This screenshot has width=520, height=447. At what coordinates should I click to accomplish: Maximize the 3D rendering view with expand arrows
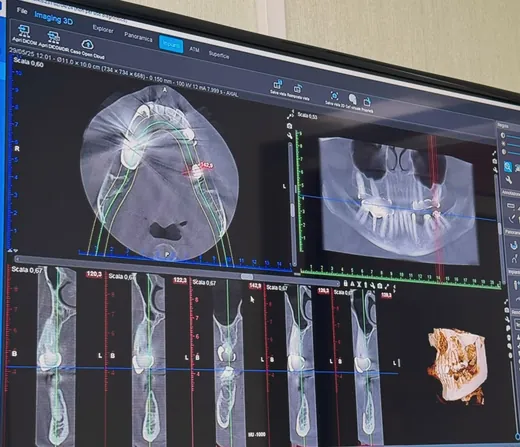click(506, 302)
